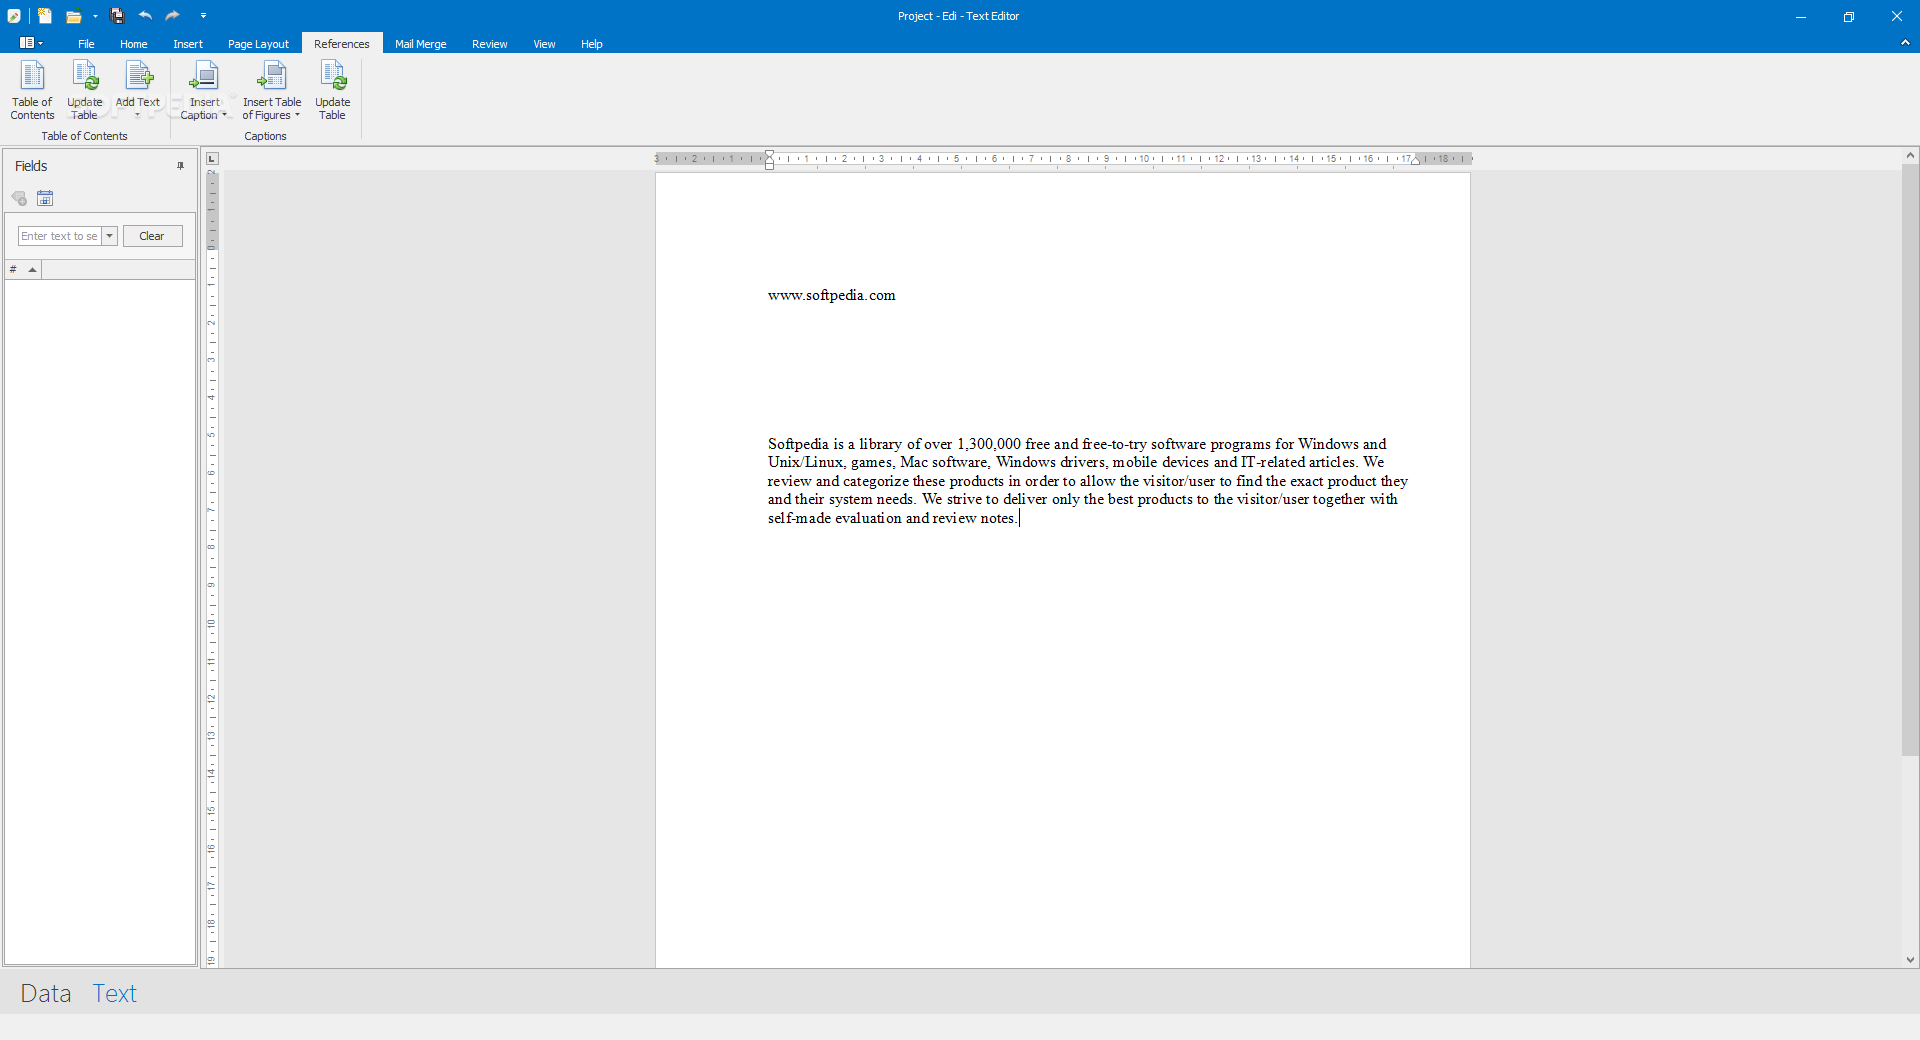This screenshot has width=1920, height=1040.
Task: Click the first line indent marker on ruler
Action: click(769, 154)
